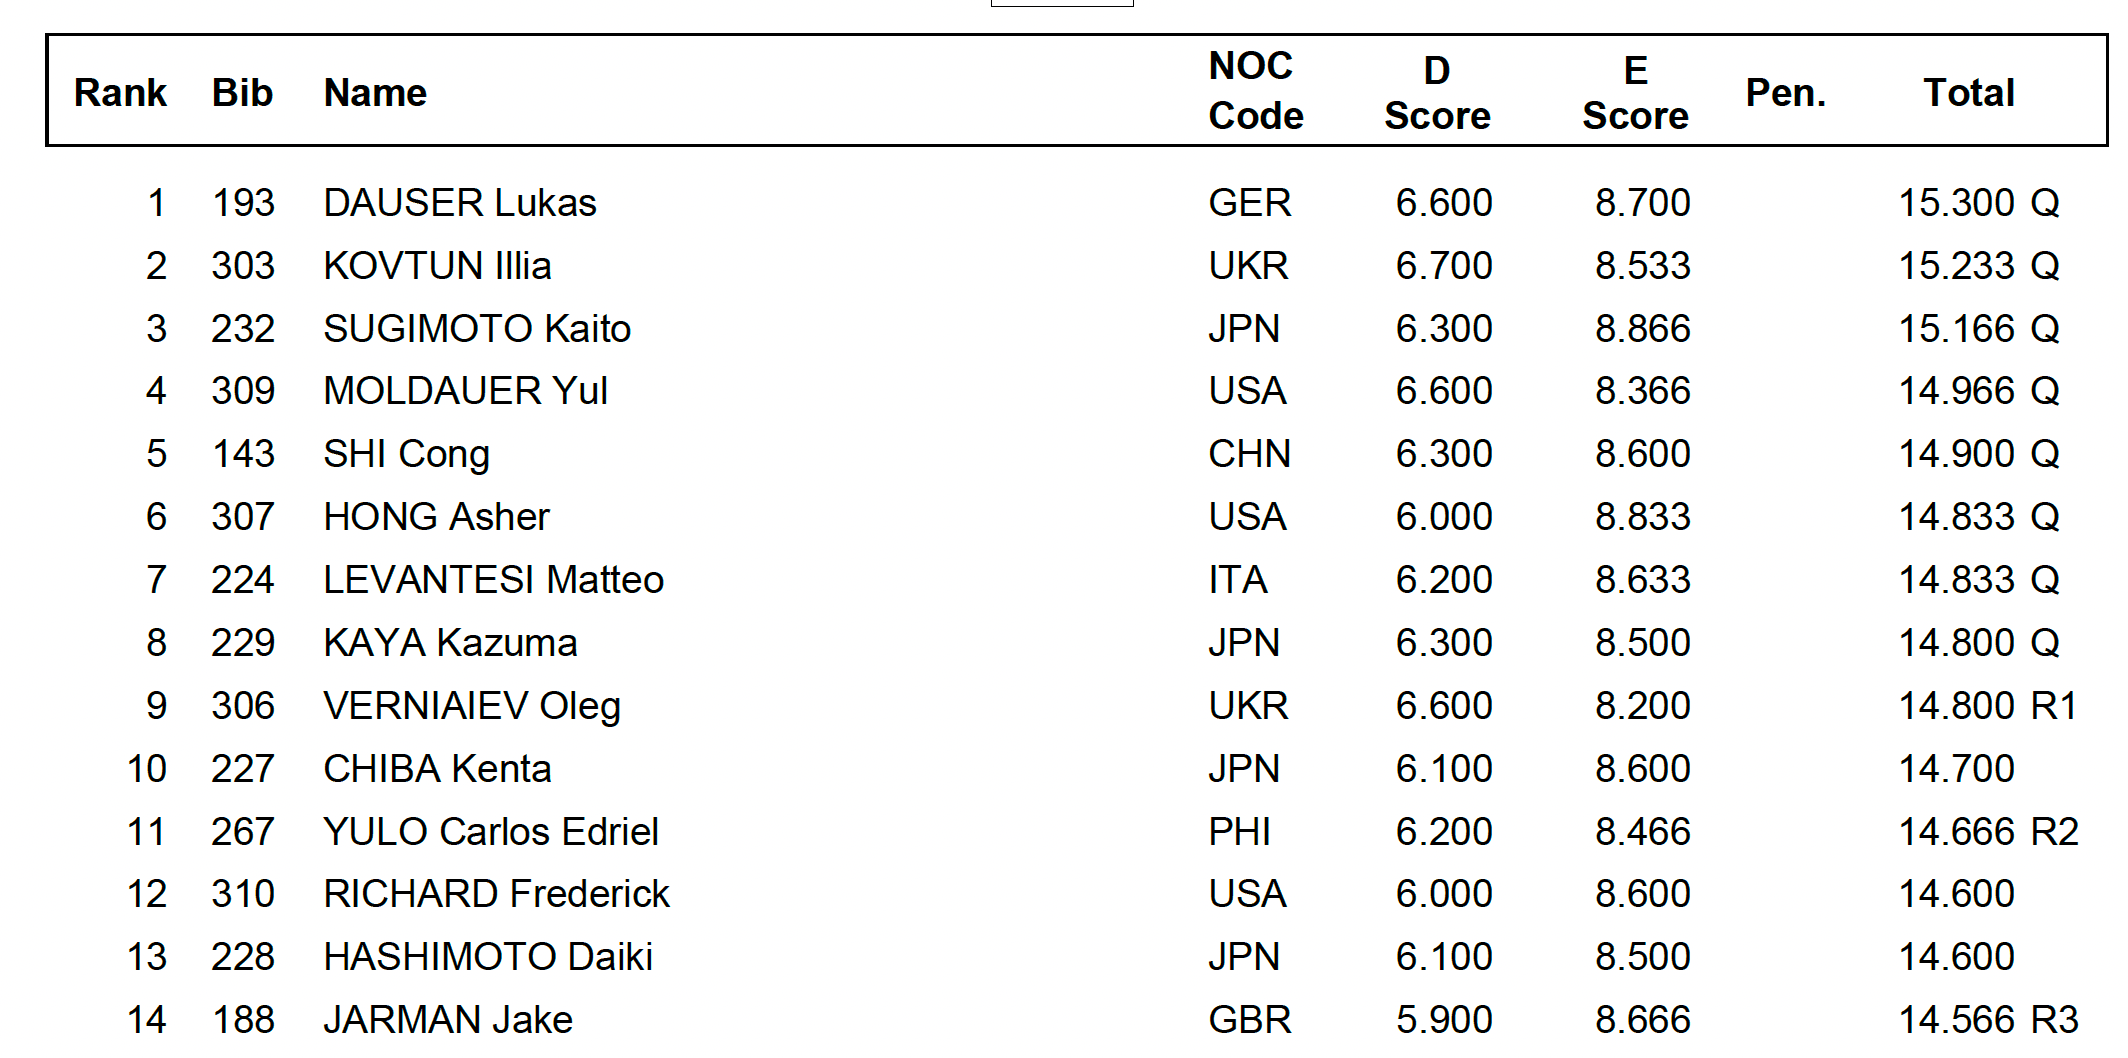This screenshot has width=2128, height=1058.
Task: Click JARMAN Jake's D score 5.900
Action: pyautogui.click(x=1444, y=1020)
